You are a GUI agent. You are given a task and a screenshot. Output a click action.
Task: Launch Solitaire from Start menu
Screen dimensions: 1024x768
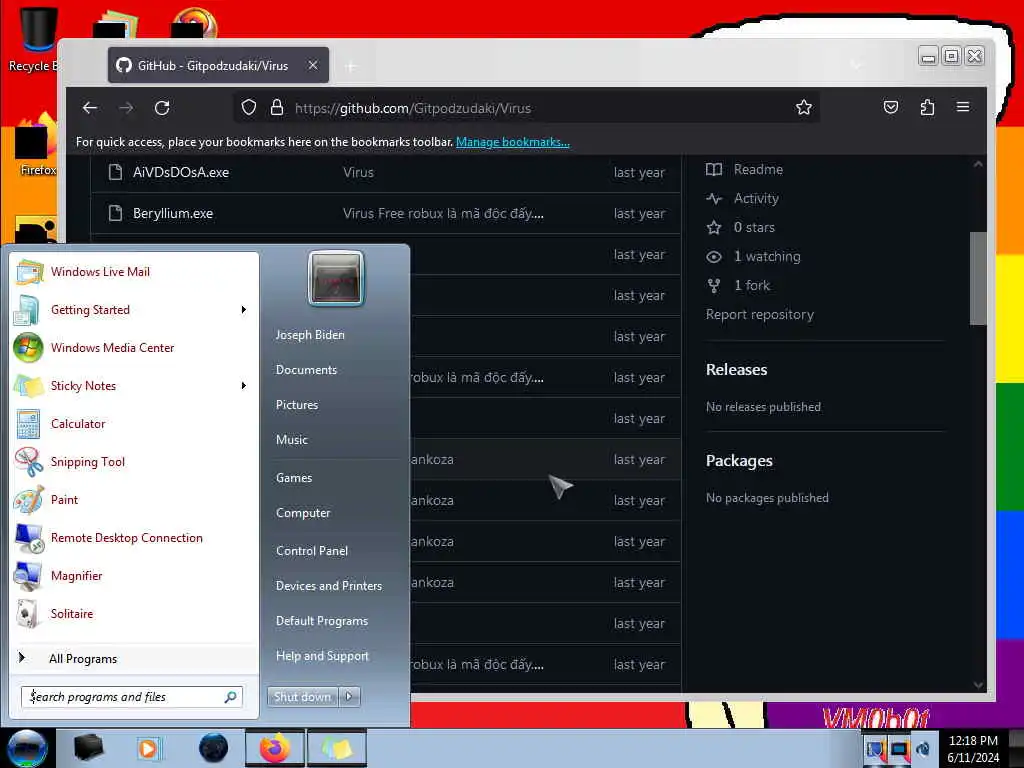(x=135, y=614)
